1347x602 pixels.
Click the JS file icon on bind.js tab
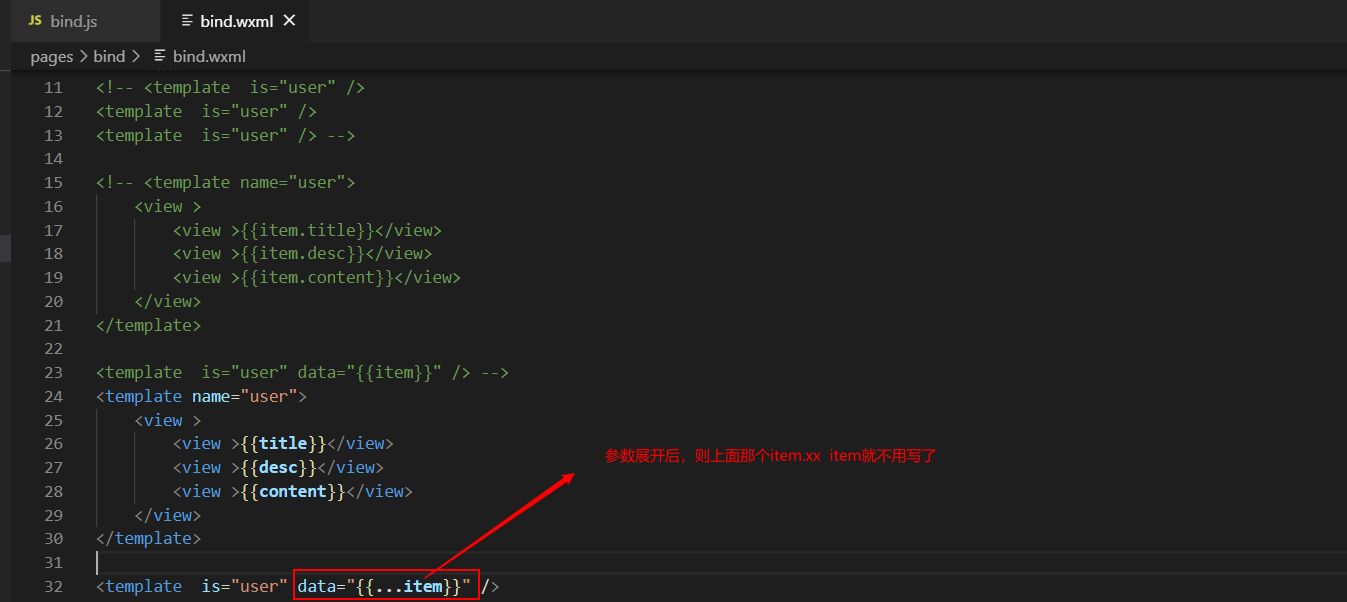pyautogui.click(x=35, y=21)
